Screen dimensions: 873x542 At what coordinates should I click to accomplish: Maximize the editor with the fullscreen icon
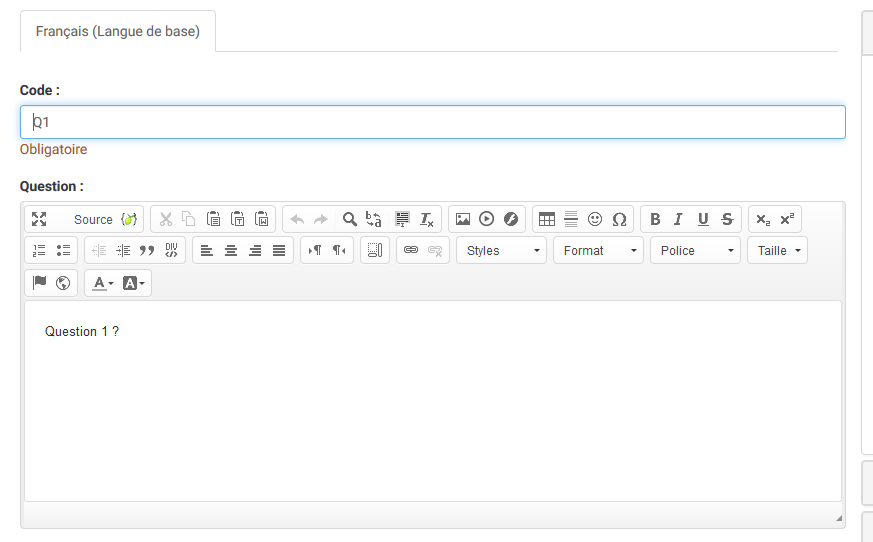39,219
